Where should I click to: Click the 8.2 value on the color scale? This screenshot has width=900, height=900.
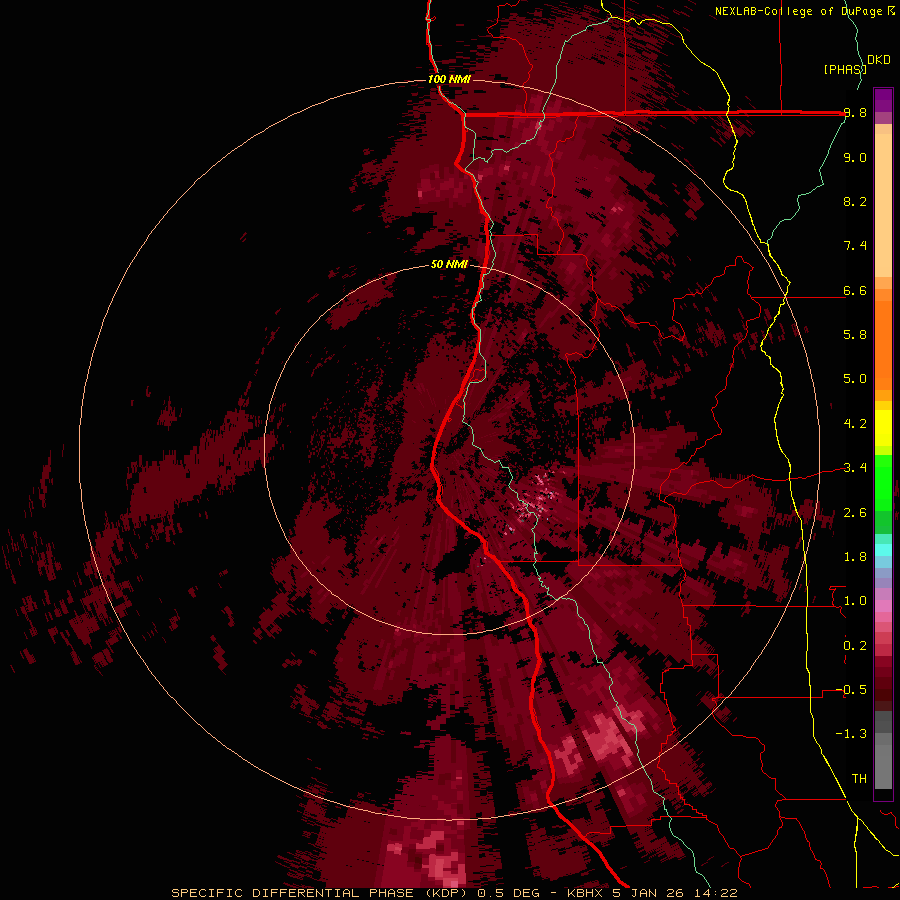[855, 201]
